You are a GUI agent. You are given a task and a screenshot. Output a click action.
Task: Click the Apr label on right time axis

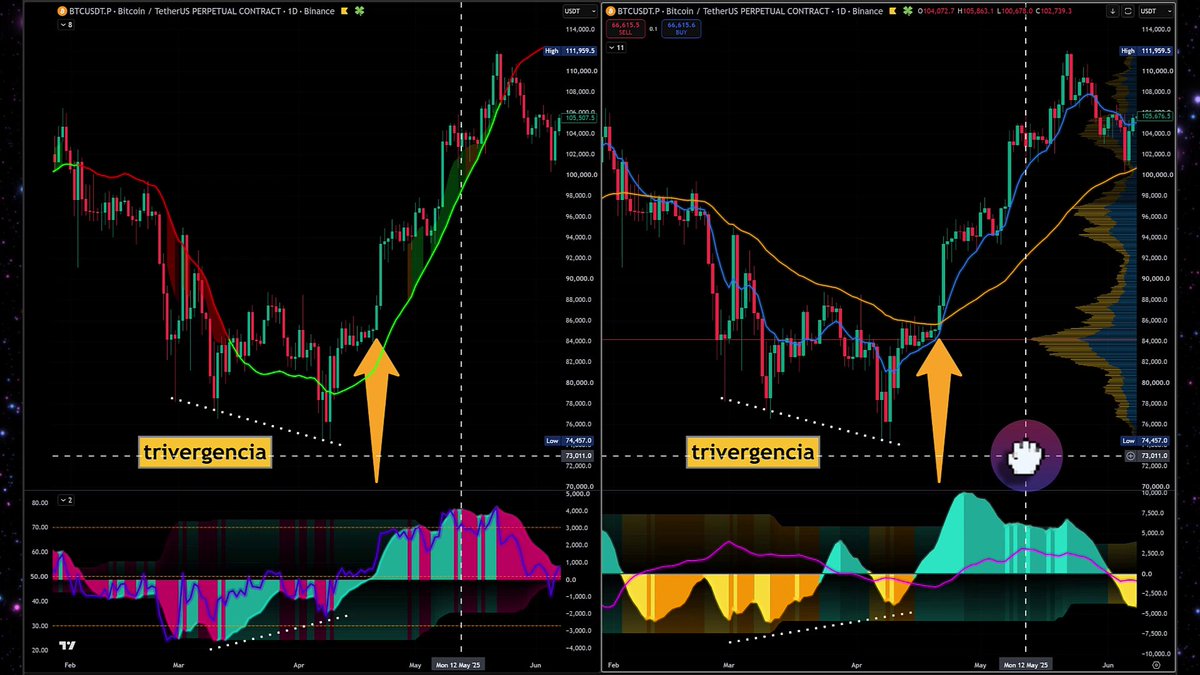pos(855,664)
